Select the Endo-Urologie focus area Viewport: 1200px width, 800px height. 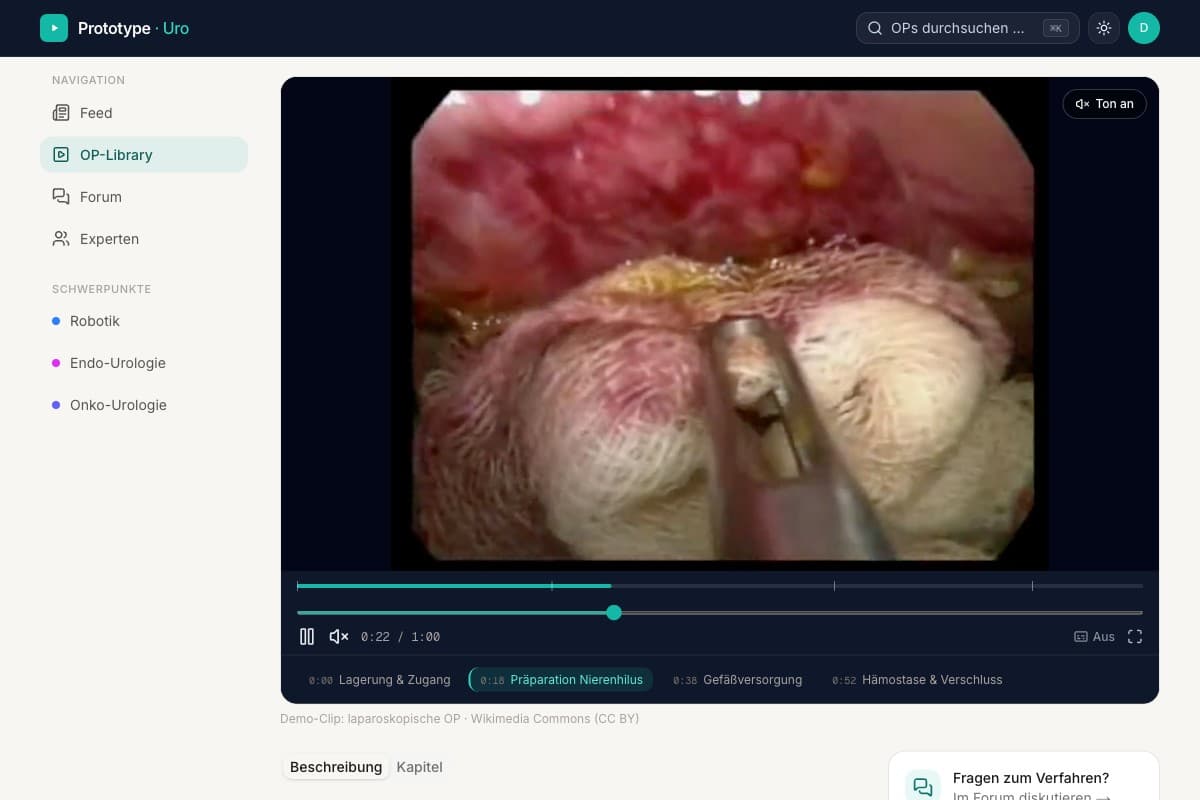(x=144, y=363)
